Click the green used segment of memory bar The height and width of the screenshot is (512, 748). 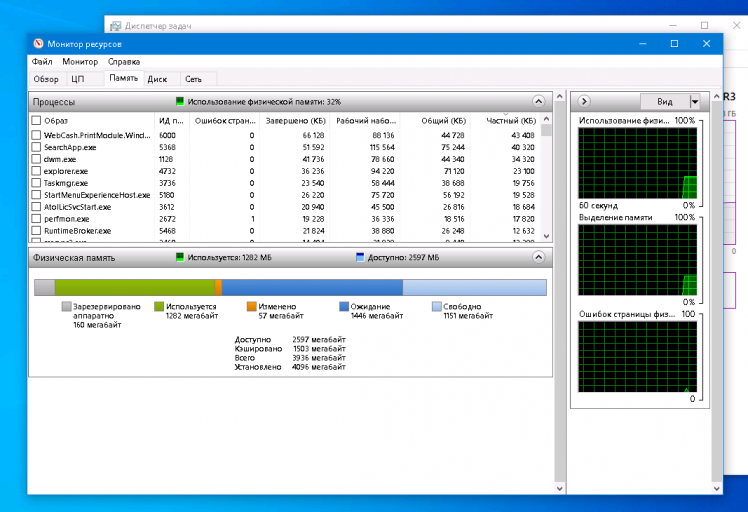[x=135, y=287]
